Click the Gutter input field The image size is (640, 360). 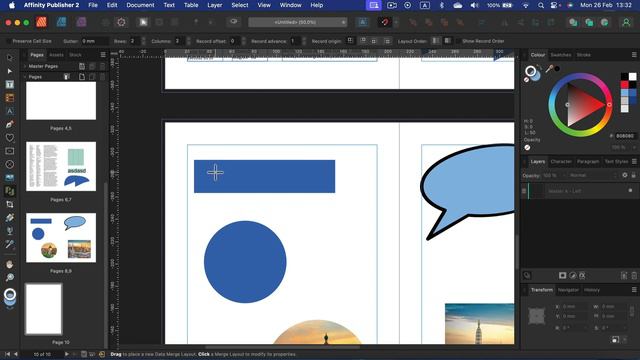(x=95, y=41)
